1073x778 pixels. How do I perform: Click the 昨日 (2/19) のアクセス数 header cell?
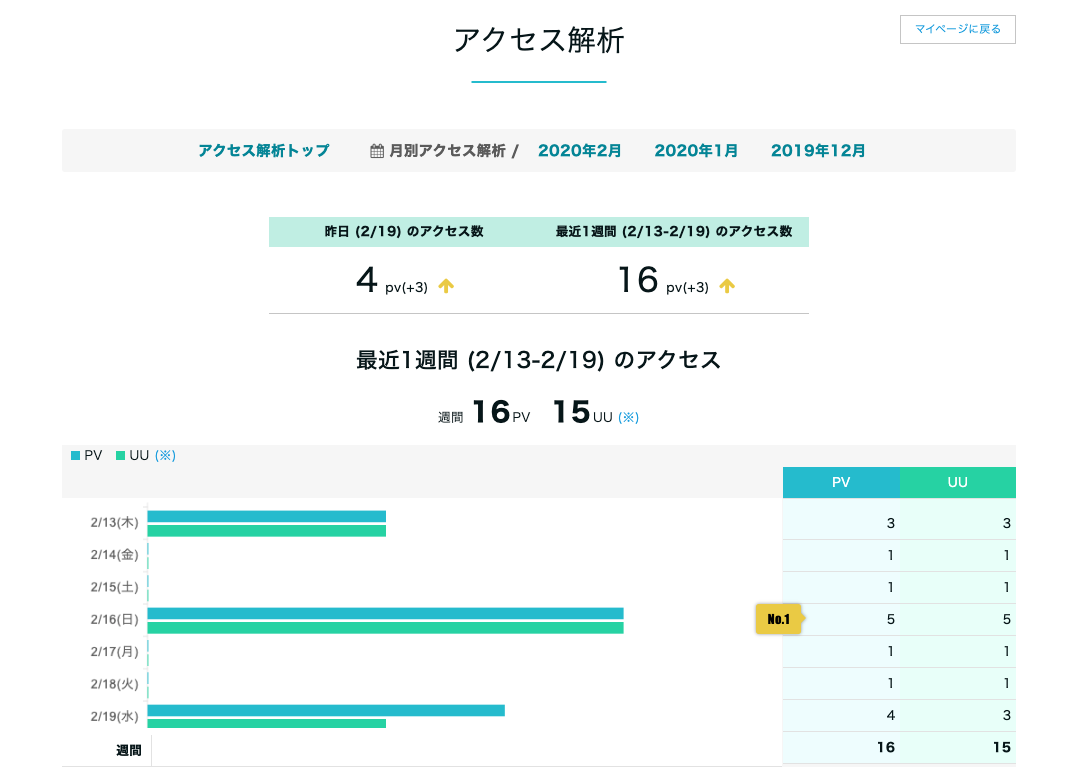[x=404, y=231]
